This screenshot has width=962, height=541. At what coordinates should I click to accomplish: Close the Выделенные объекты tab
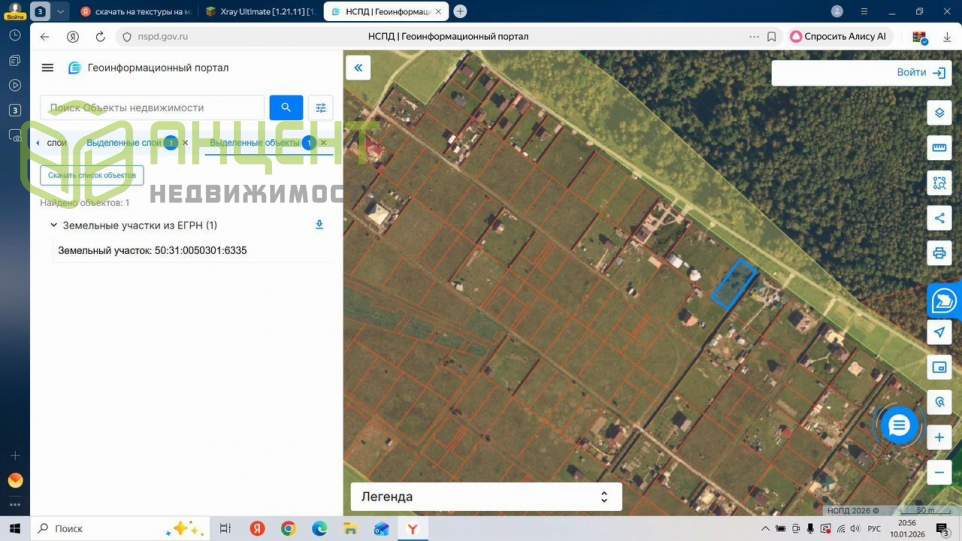(323, 143)
